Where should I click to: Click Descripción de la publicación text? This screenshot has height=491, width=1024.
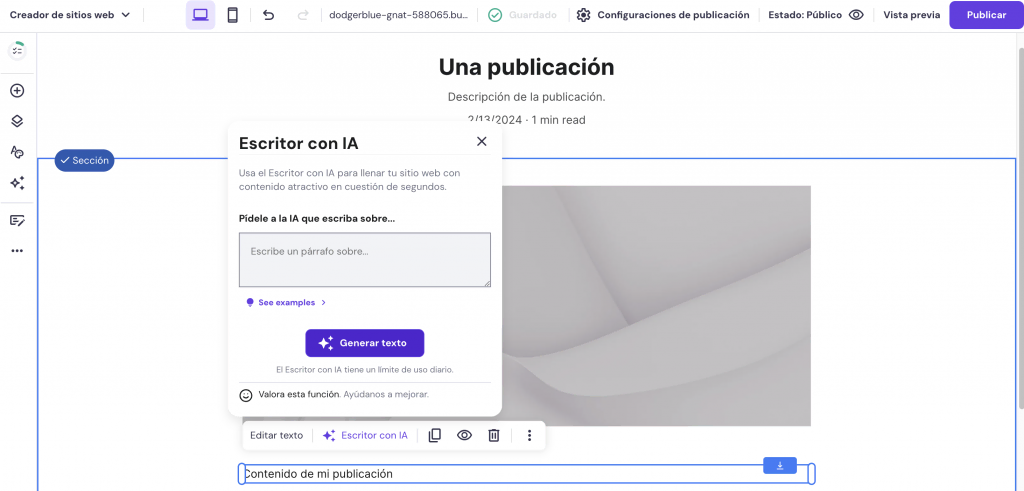pyautogui.click(x=526, y=97)
